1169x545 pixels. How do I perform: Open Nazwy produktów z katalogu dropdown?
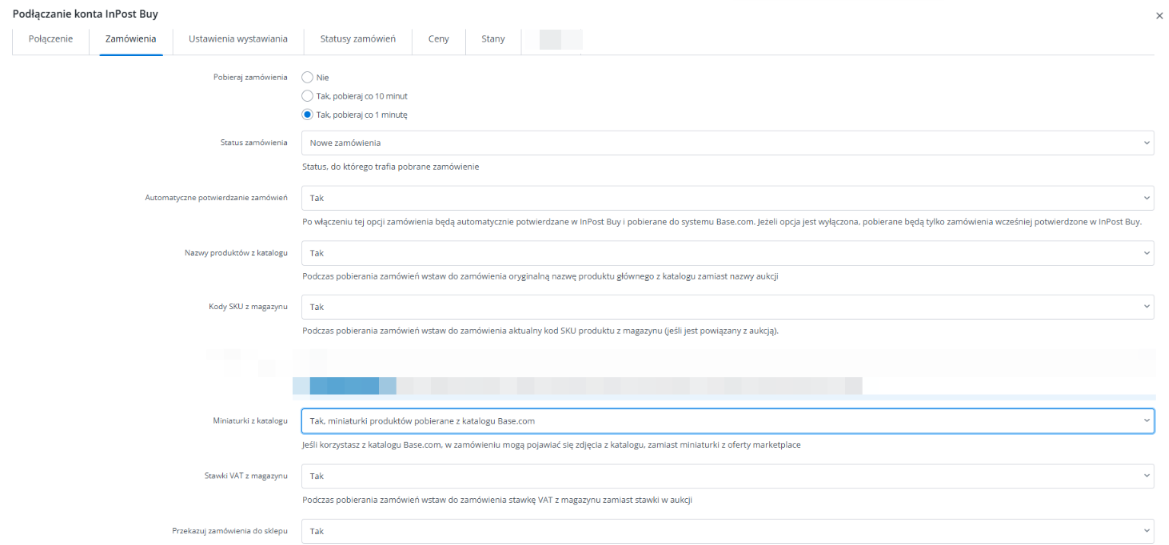727,253
